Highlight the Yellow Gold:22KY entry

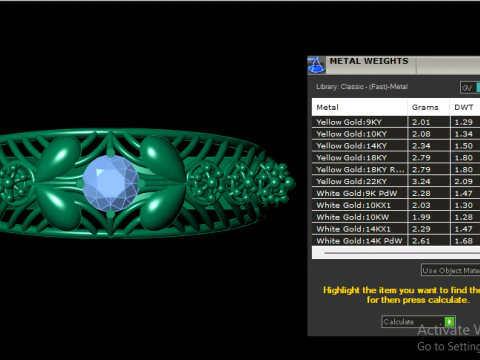coord(396,181)
